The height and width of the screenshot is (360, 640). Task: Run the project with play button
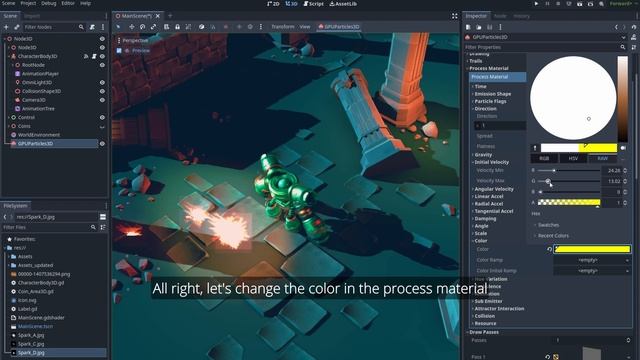coord(536,4)
